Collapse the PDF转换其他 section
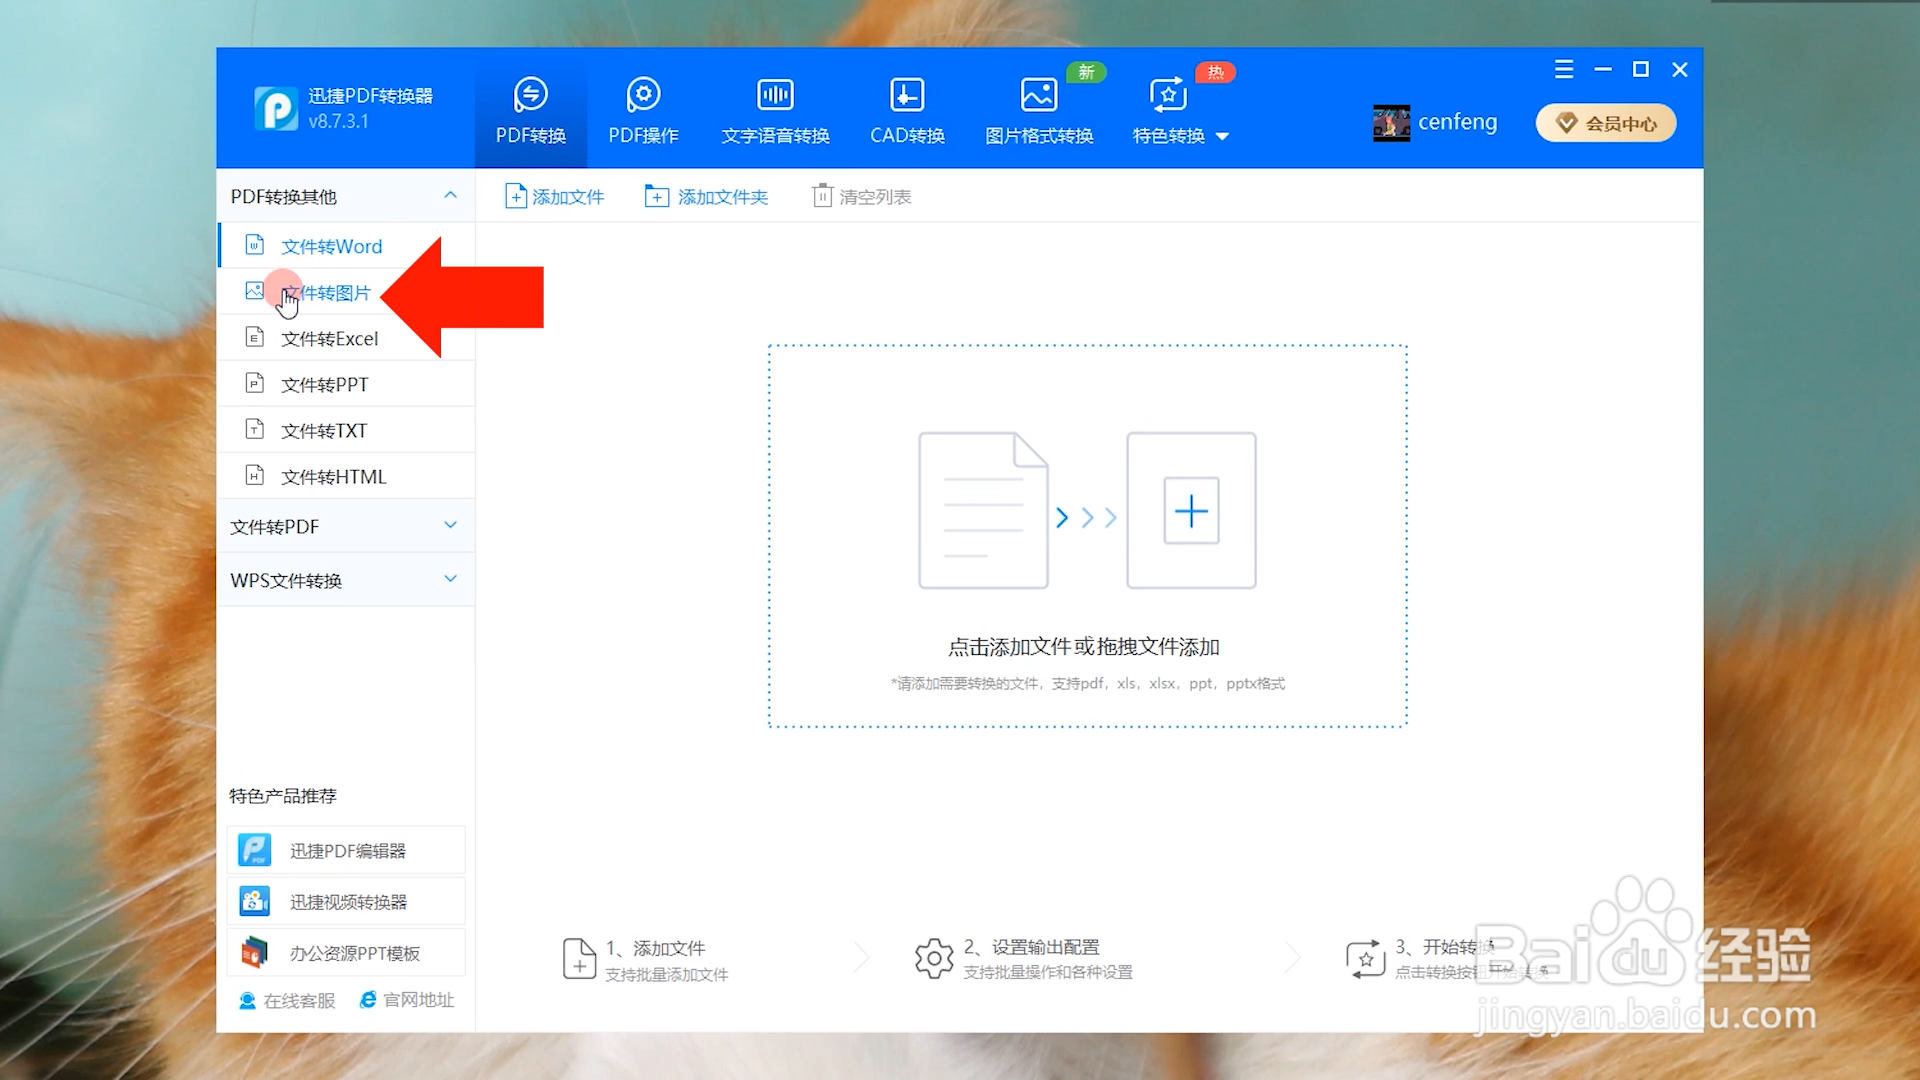The height and width of the screenshot is (1080, 1920). tap(450, 196)
